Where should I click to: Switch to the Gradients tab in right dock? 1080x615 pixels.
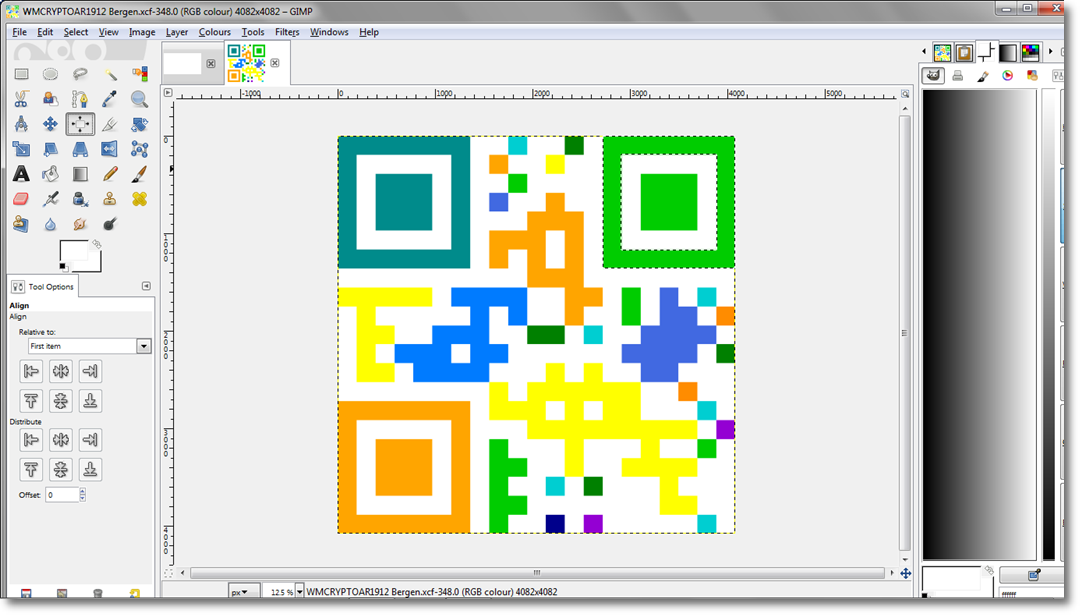click(1008, 52)
